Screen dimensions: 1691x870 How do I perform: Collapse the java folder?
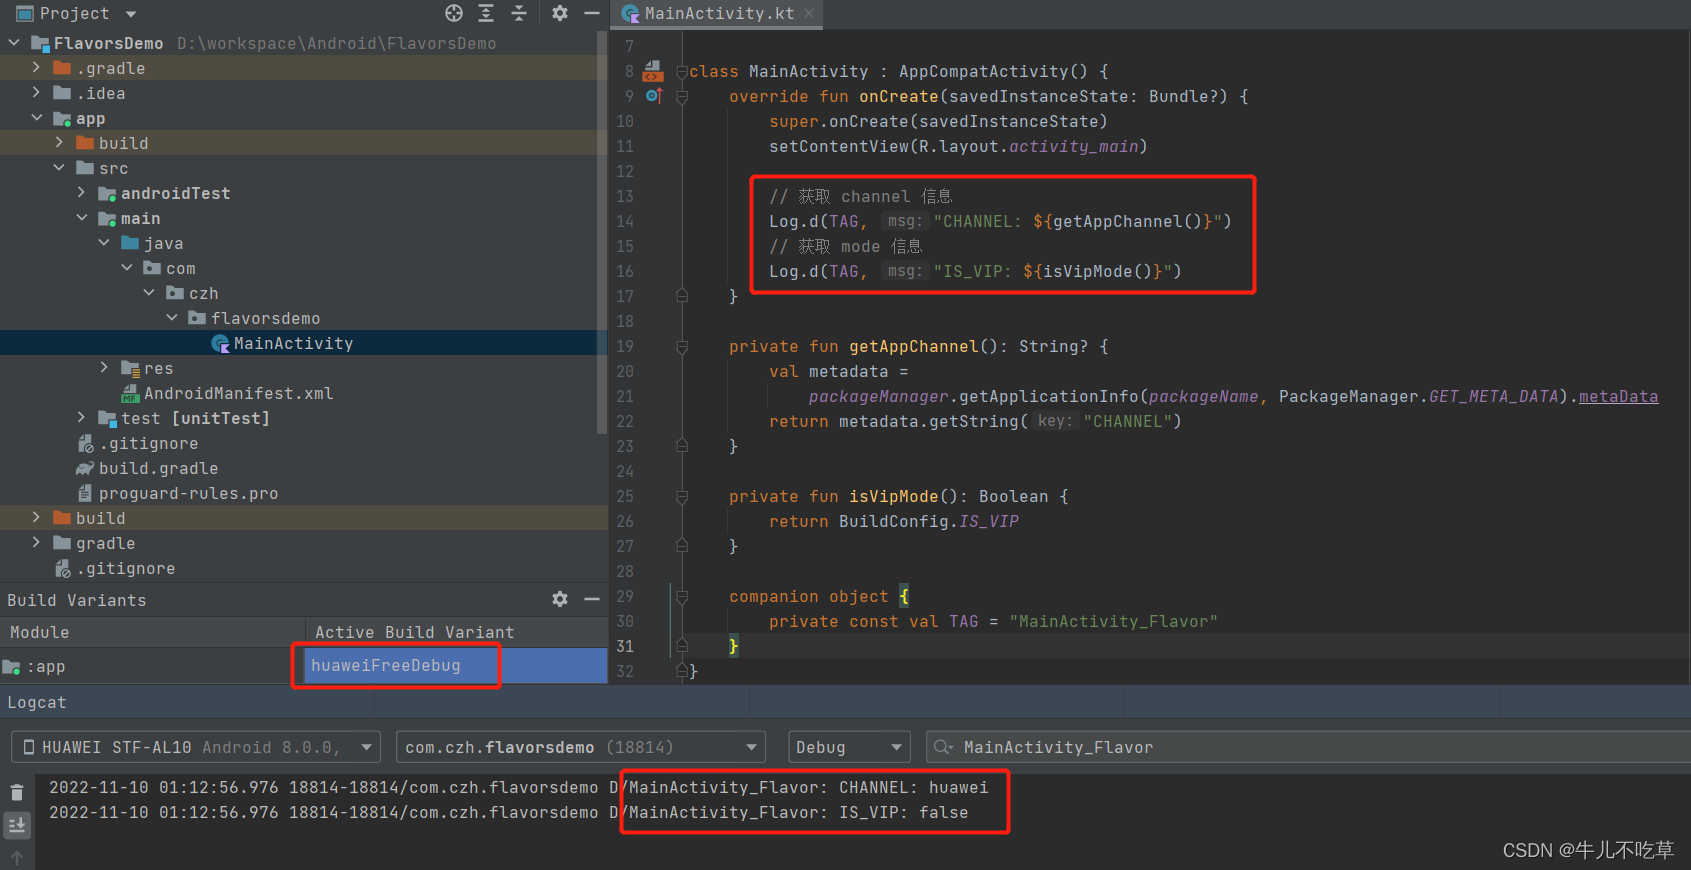pos(105,243)
